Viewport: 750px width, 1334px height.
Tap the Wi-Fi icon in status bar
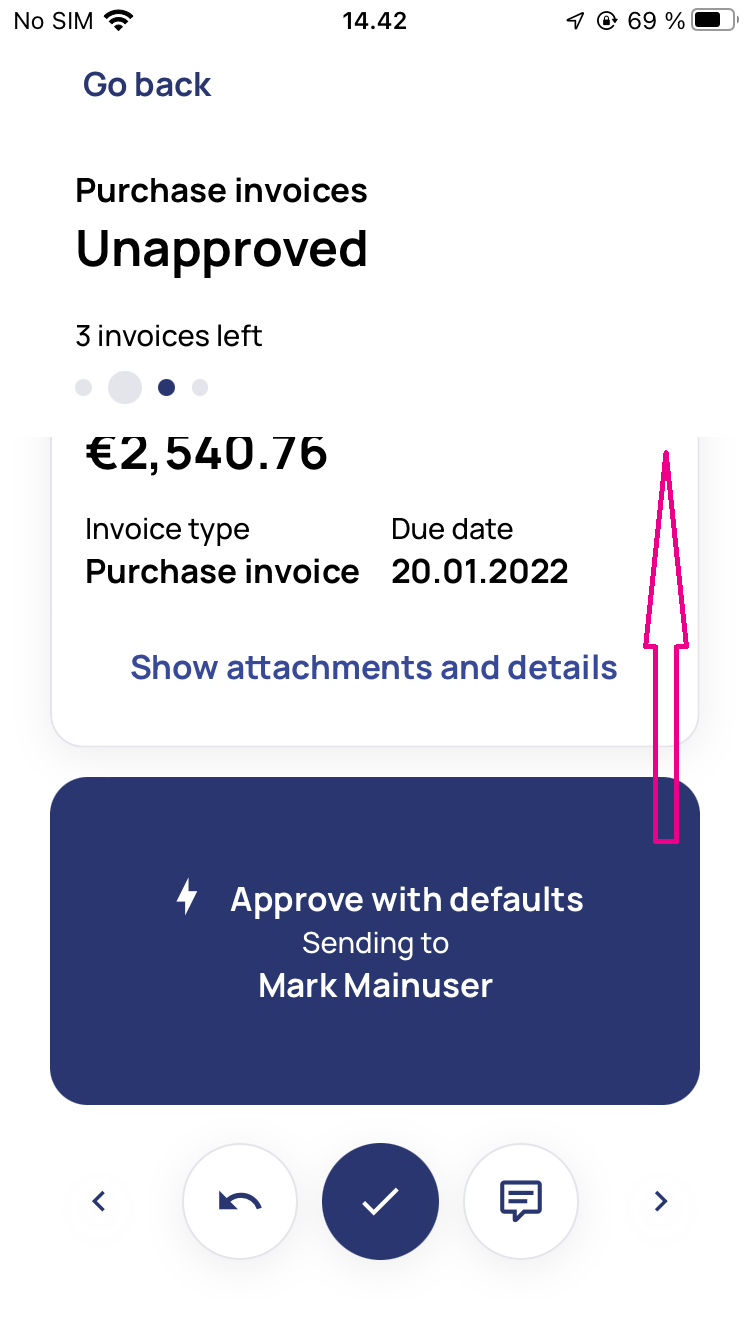tap(119, 20)
